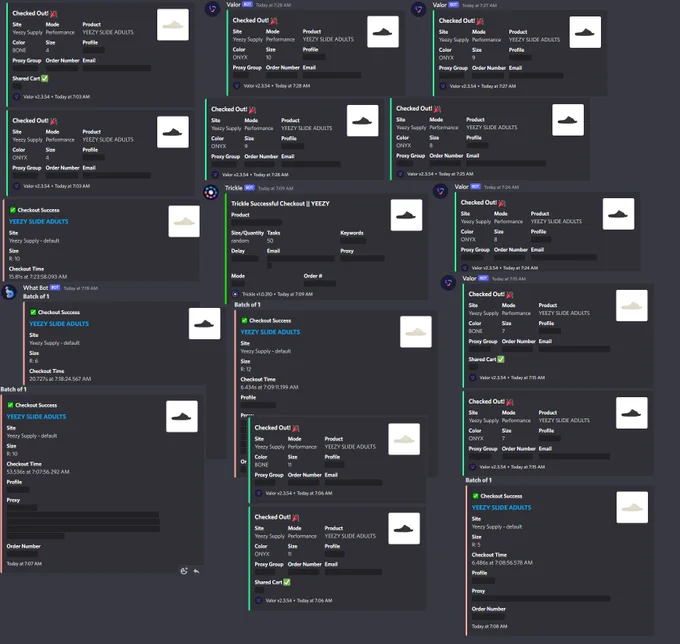The height and width of the screenshot is (644, 680).
Task: Click 'Trickle Successful Checkout || YEEZY' title
Action: 280,203
